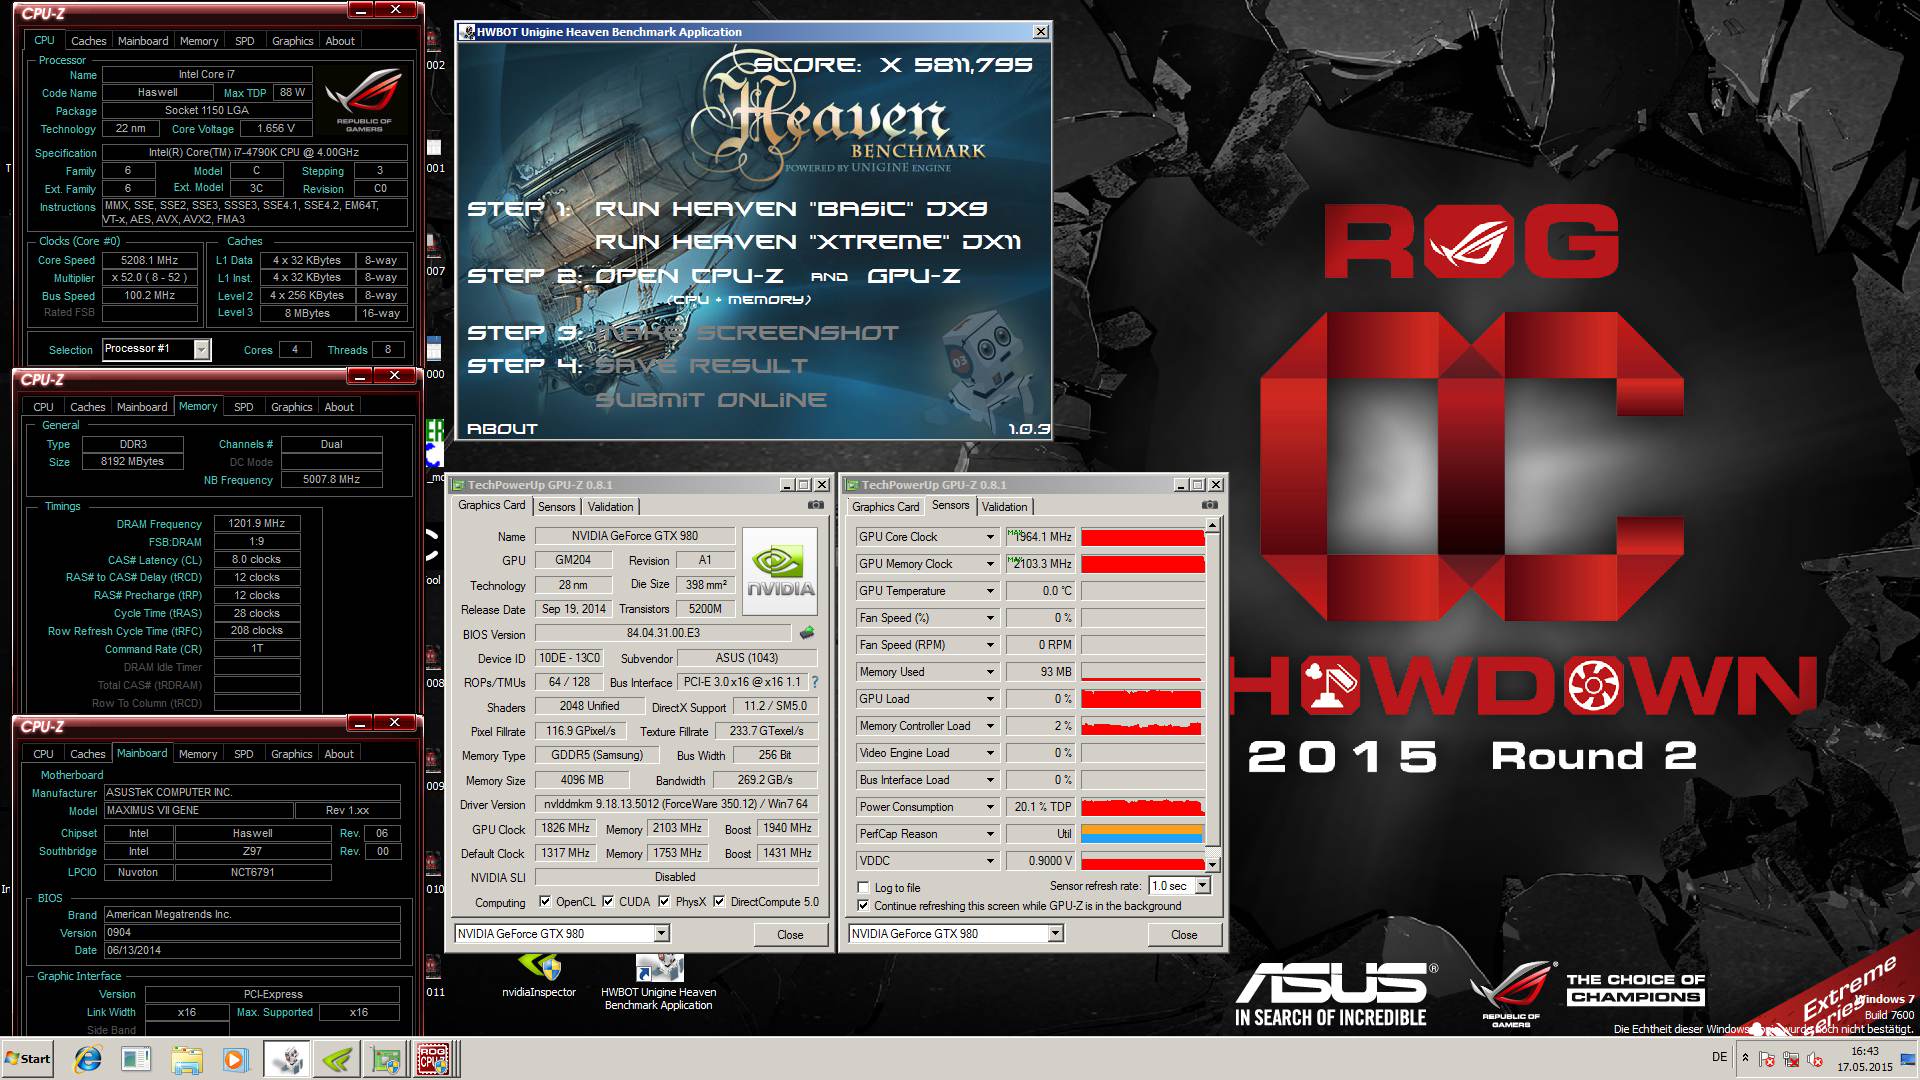The height and width of the screenshot is (1080, 1920).
Task: Toggle the OpenCL checkbox
Action: click(x=545, y=901)
